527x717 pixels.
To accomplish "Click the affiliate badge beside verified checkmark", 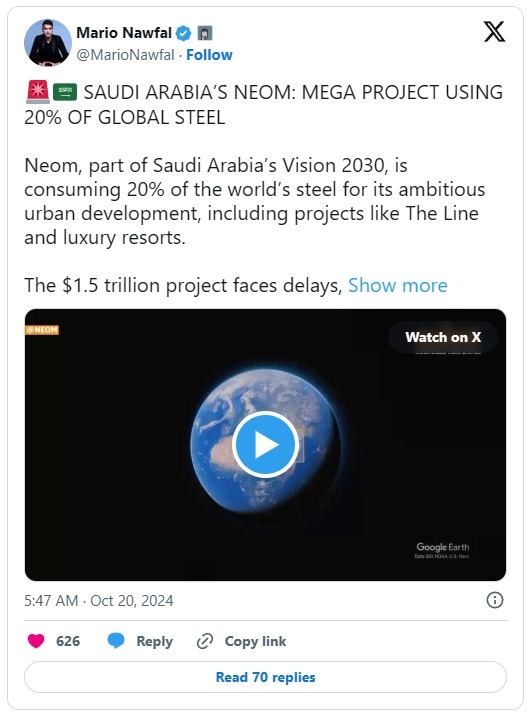I will pos(204,33).
